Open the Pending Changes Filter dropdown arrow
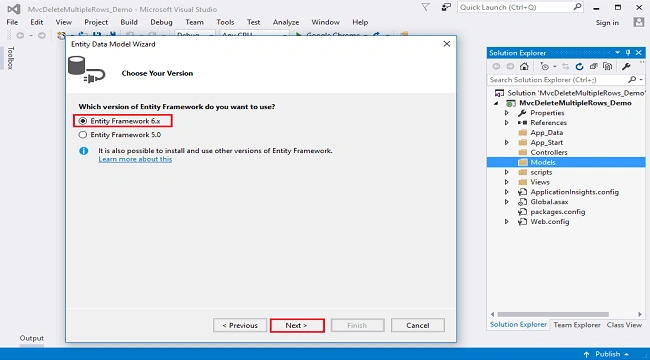Image resolution: width=650 pixels, height=360 pixels. click(x=554, y=67)
